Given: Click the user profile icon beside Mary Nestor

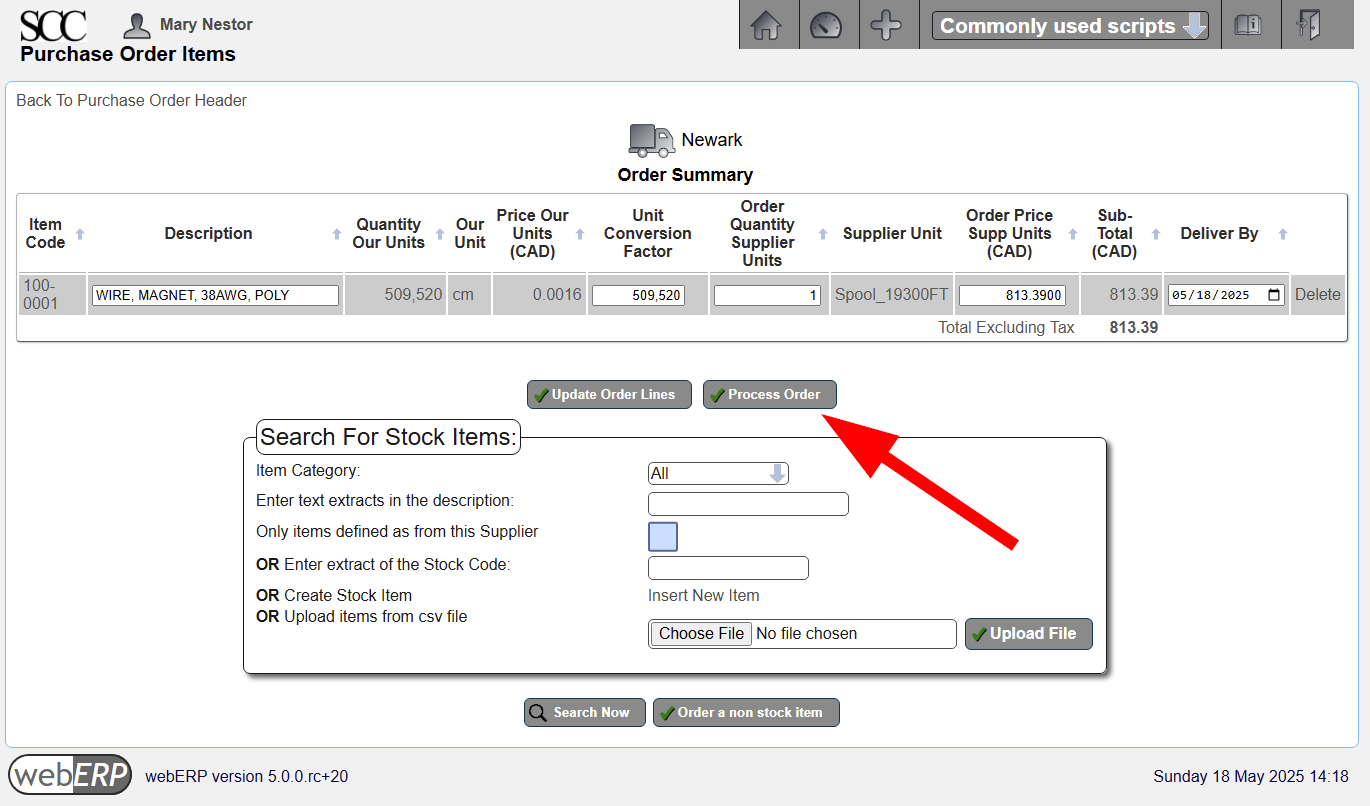Looking at the screenshot, I should [137, 25].
